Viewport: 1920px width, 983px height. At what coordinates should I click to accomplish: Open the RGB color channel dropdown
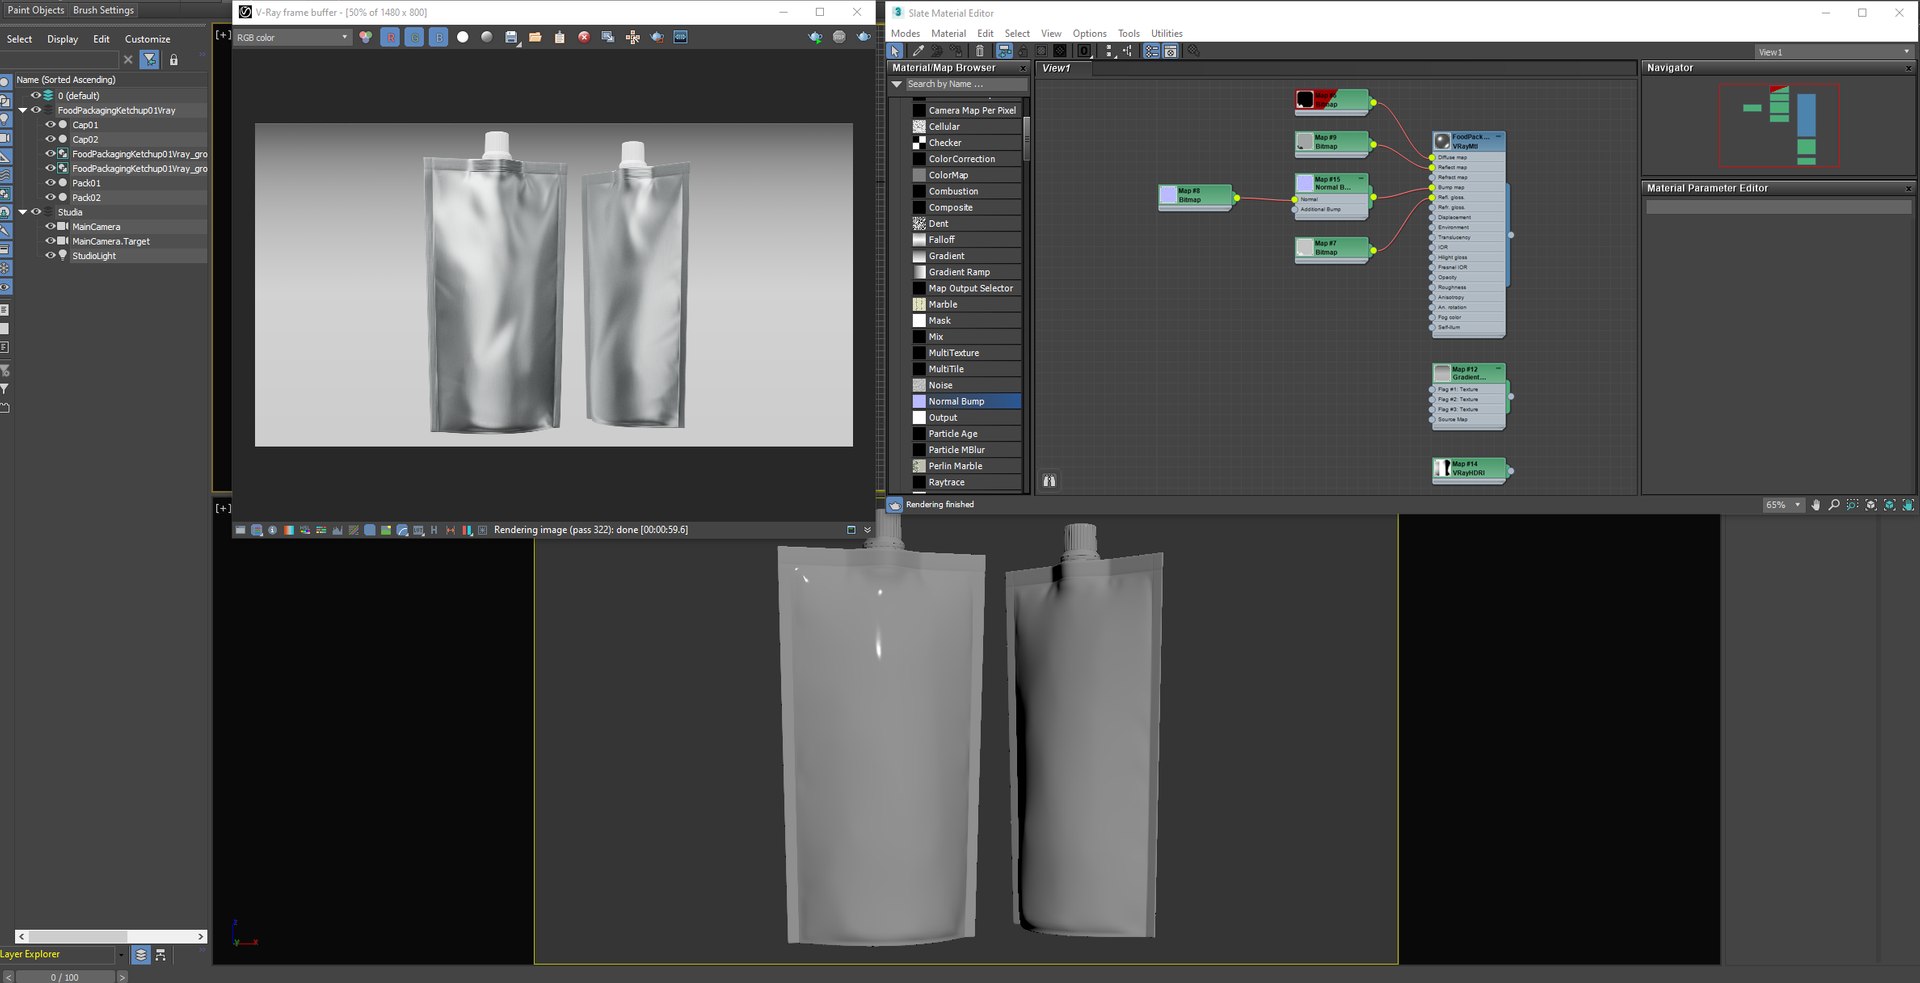[x=292, y=37]
